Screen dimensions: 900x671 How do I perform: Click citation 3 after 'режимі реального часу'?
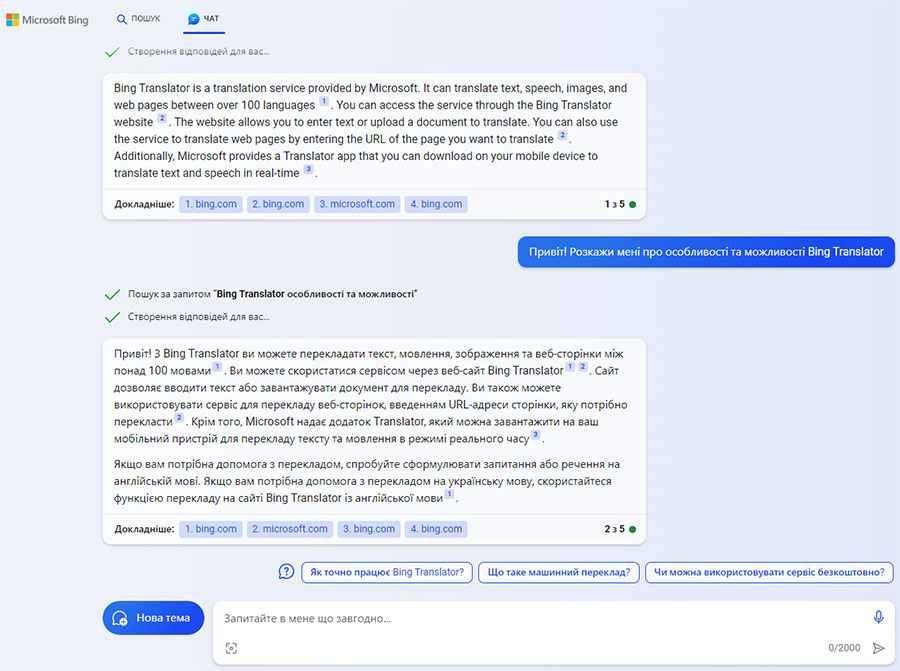tap(536, 435)
